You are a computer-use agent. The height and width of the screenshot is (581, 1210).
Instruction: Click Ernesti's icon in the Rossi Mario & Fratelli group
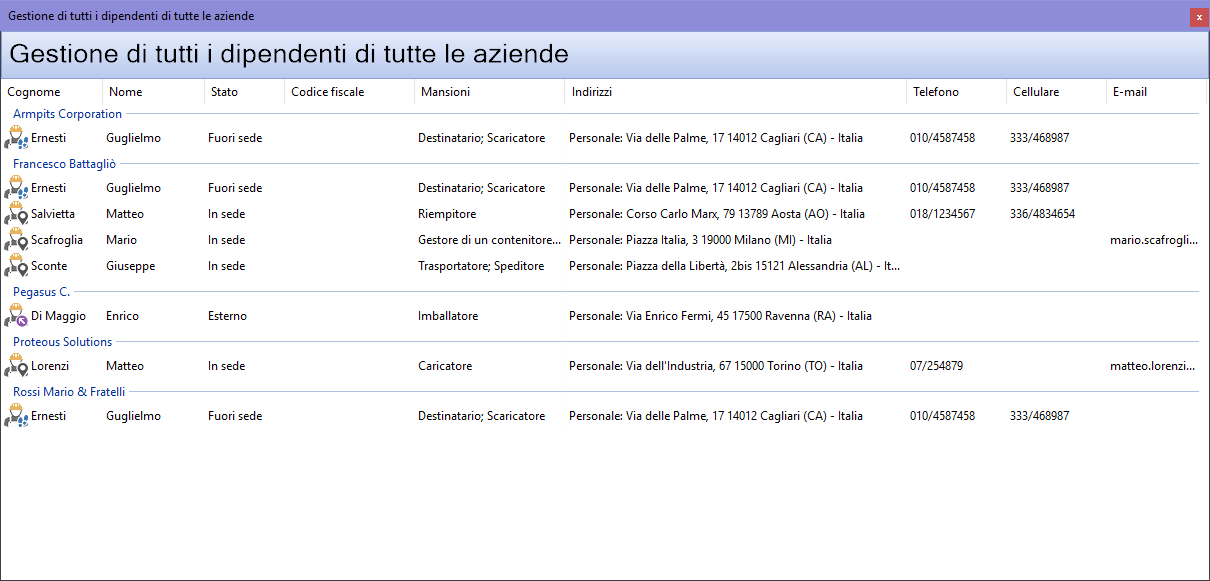tap(16, 416)
